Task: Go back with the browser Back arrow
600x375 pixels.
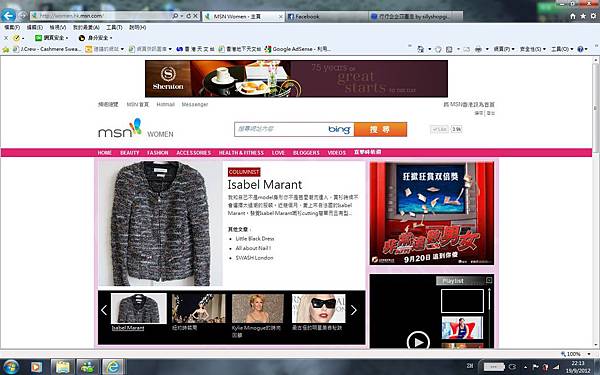Action: [8, 16]
